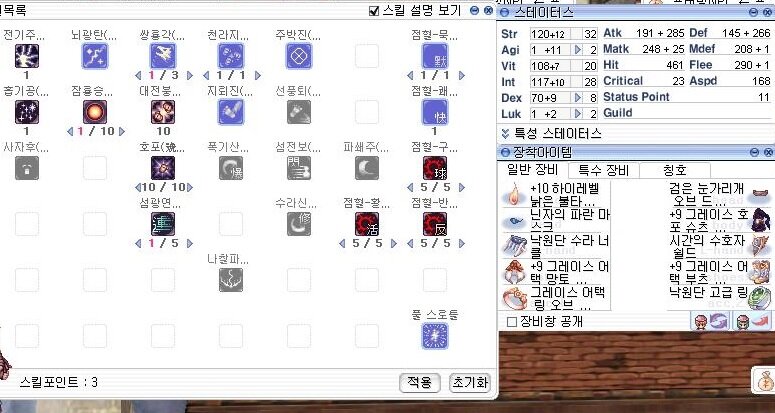Expand the 특성 스테이터스 section
The height and width of the screenshot is (413, 775).
coord(506,133)
